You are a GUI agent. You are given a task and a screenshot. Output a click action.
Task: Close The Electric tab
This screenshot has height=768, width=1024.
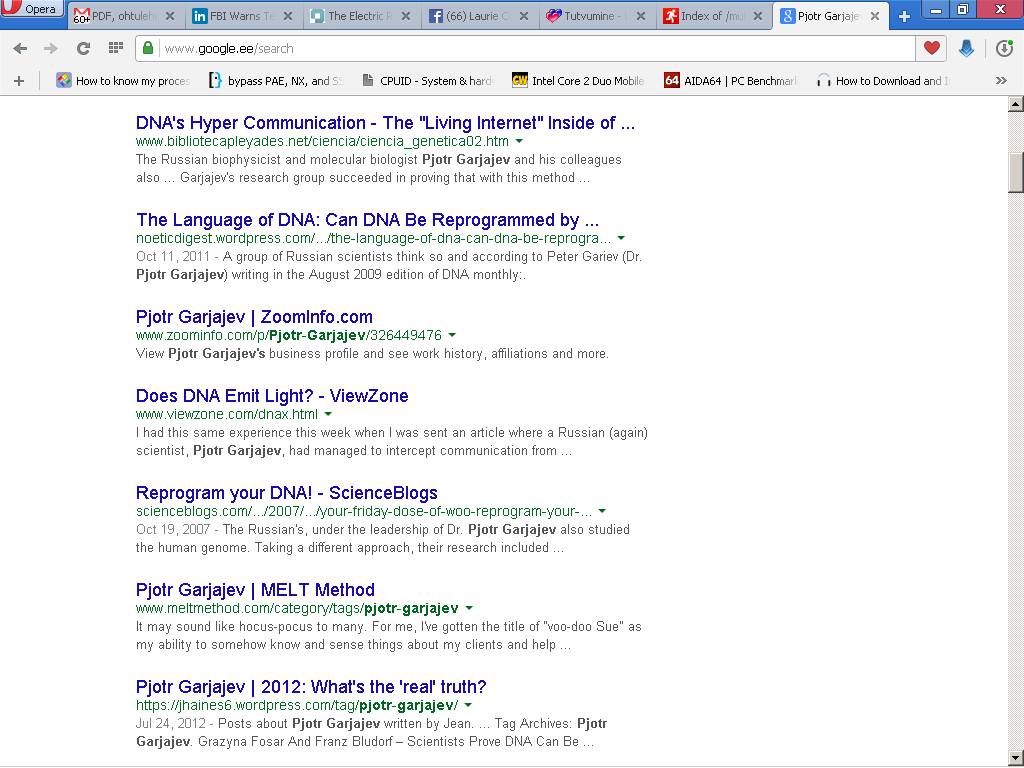pos(406,16)
